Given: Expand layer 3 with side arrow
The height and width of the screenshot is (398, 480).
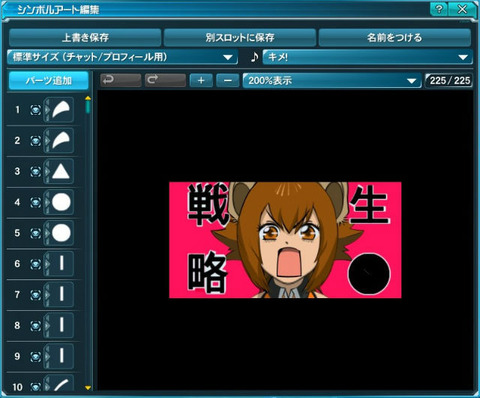Looking at the screenshot, I should pyautogui.click(x=47, y=171).
